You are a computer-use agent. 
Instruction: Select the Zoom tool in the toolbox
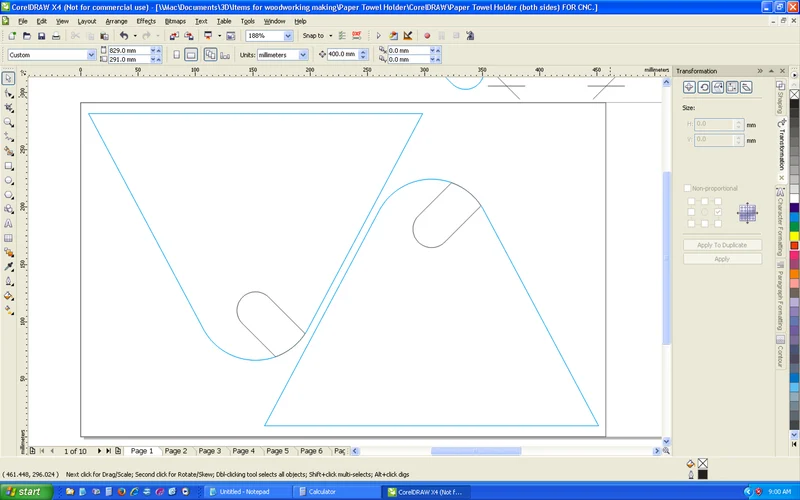point(9,122)
